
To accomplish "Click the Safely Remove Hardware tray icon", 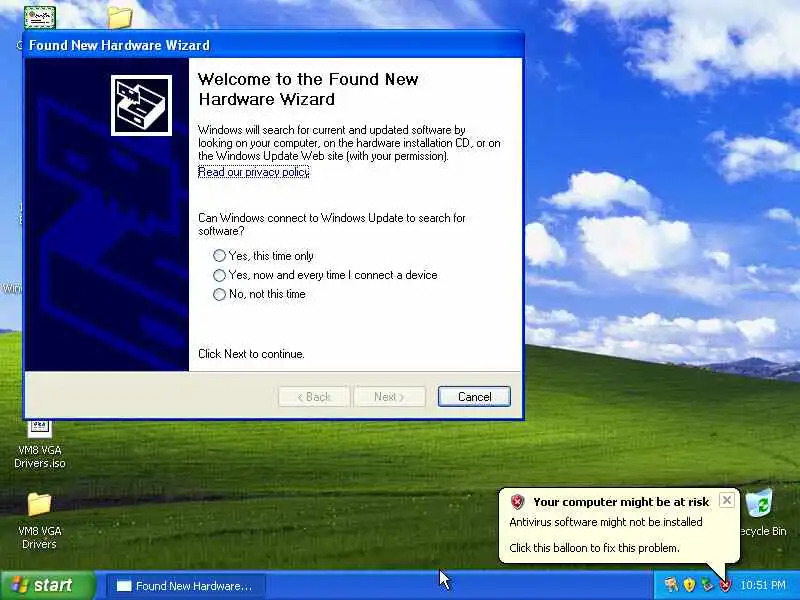I will [707, 585].
